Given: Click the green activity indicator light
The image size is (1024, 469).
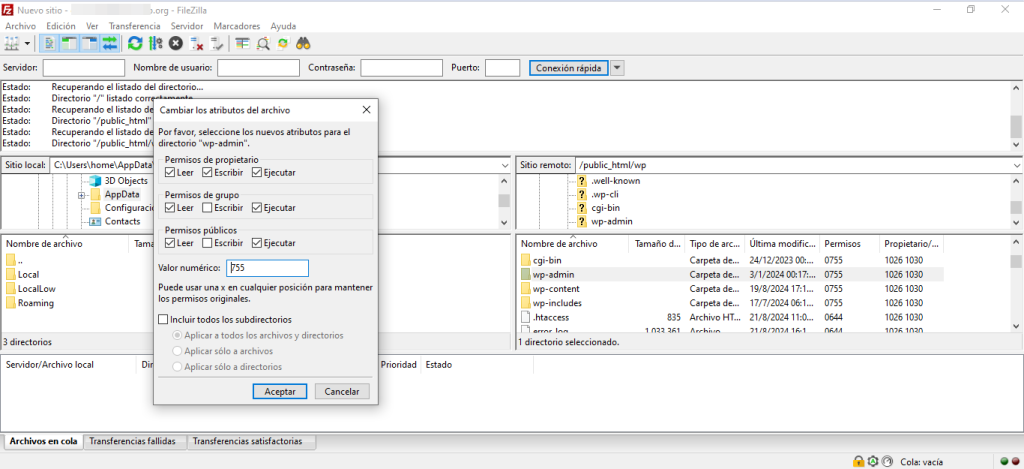Looking at the screenshot, I should [x=1004, y=462].
